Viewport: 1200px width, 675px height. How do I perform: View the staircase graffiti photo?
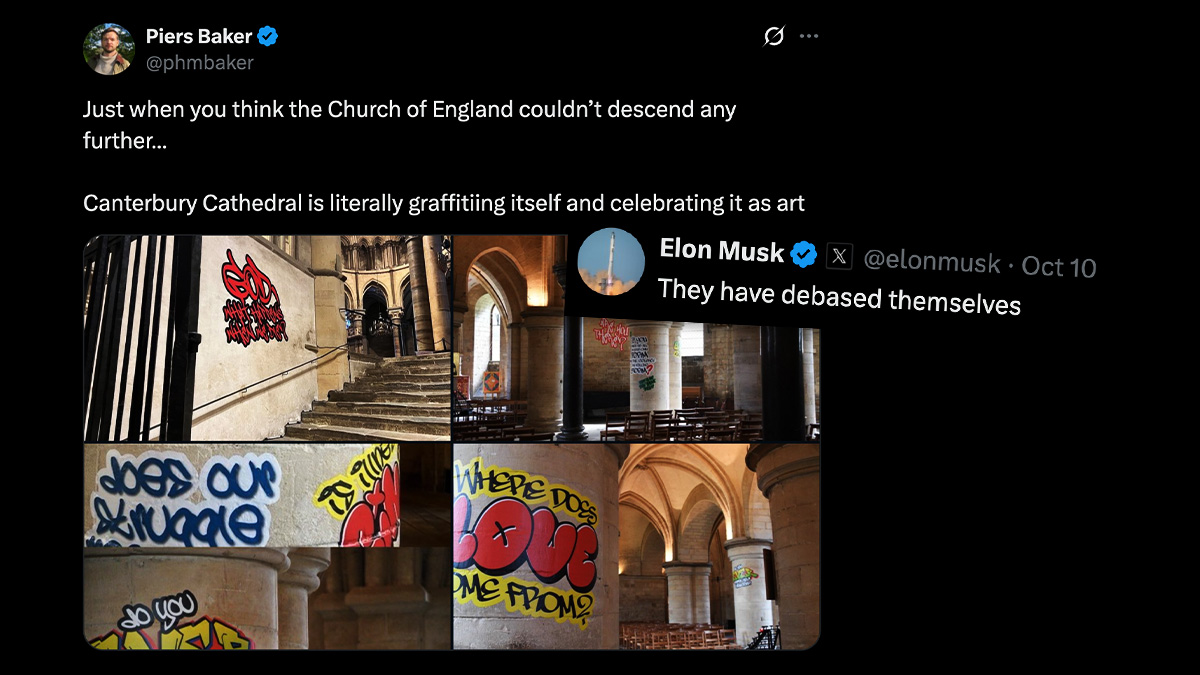(267, 338)
